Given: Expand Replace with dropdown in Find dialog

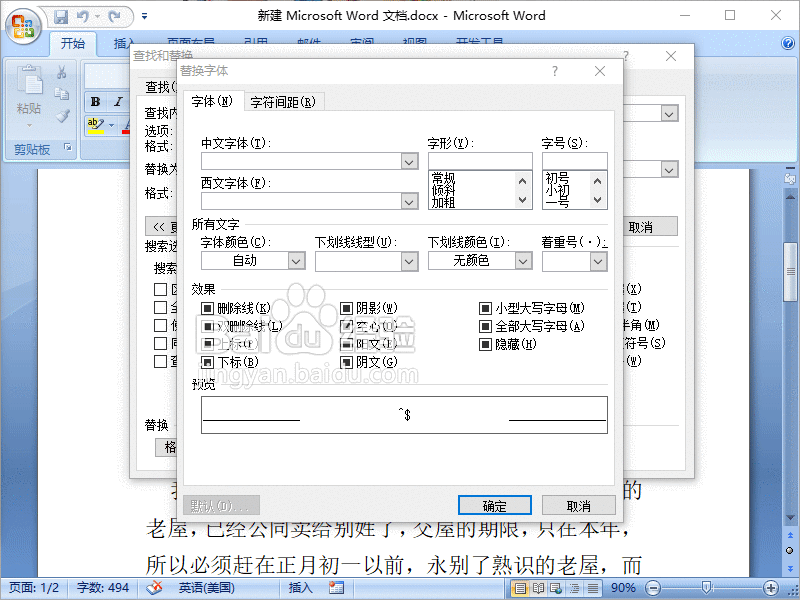Looking at the screenshot, I should coord(669,169).
